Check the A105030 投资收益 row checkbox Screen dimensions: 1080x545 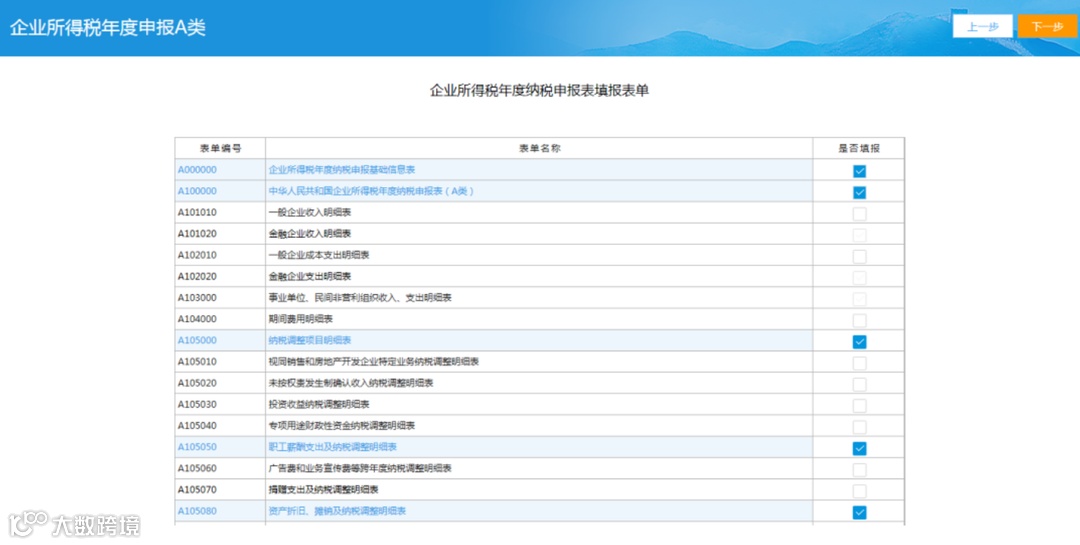click(x=860, y=406)
